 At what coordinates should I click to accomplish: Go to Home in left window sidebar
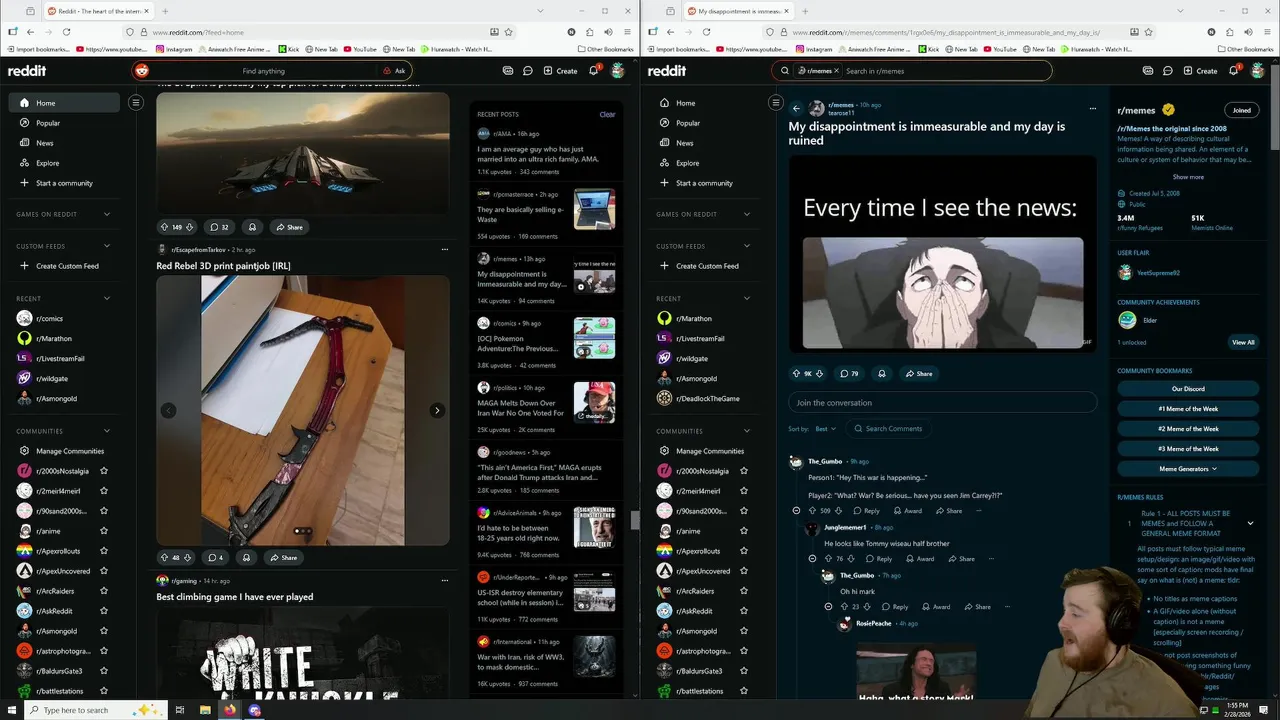pyautogui.click(x=64, y=103)
